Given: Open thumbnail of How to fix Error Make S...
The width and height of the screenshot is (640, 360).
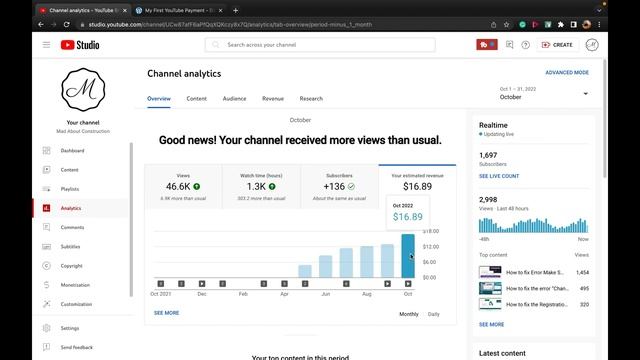Looking at the screenshot, I should (490, 272).
